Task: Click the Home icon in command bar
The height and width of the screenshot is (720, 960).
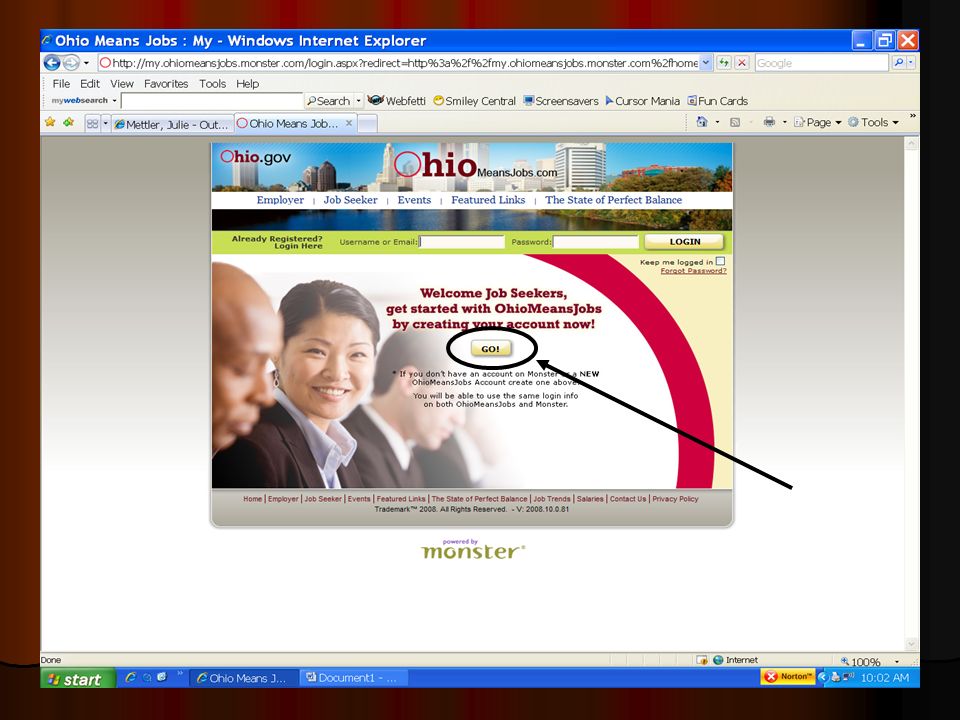Action: pyautogui.click(x=702, y=122)
